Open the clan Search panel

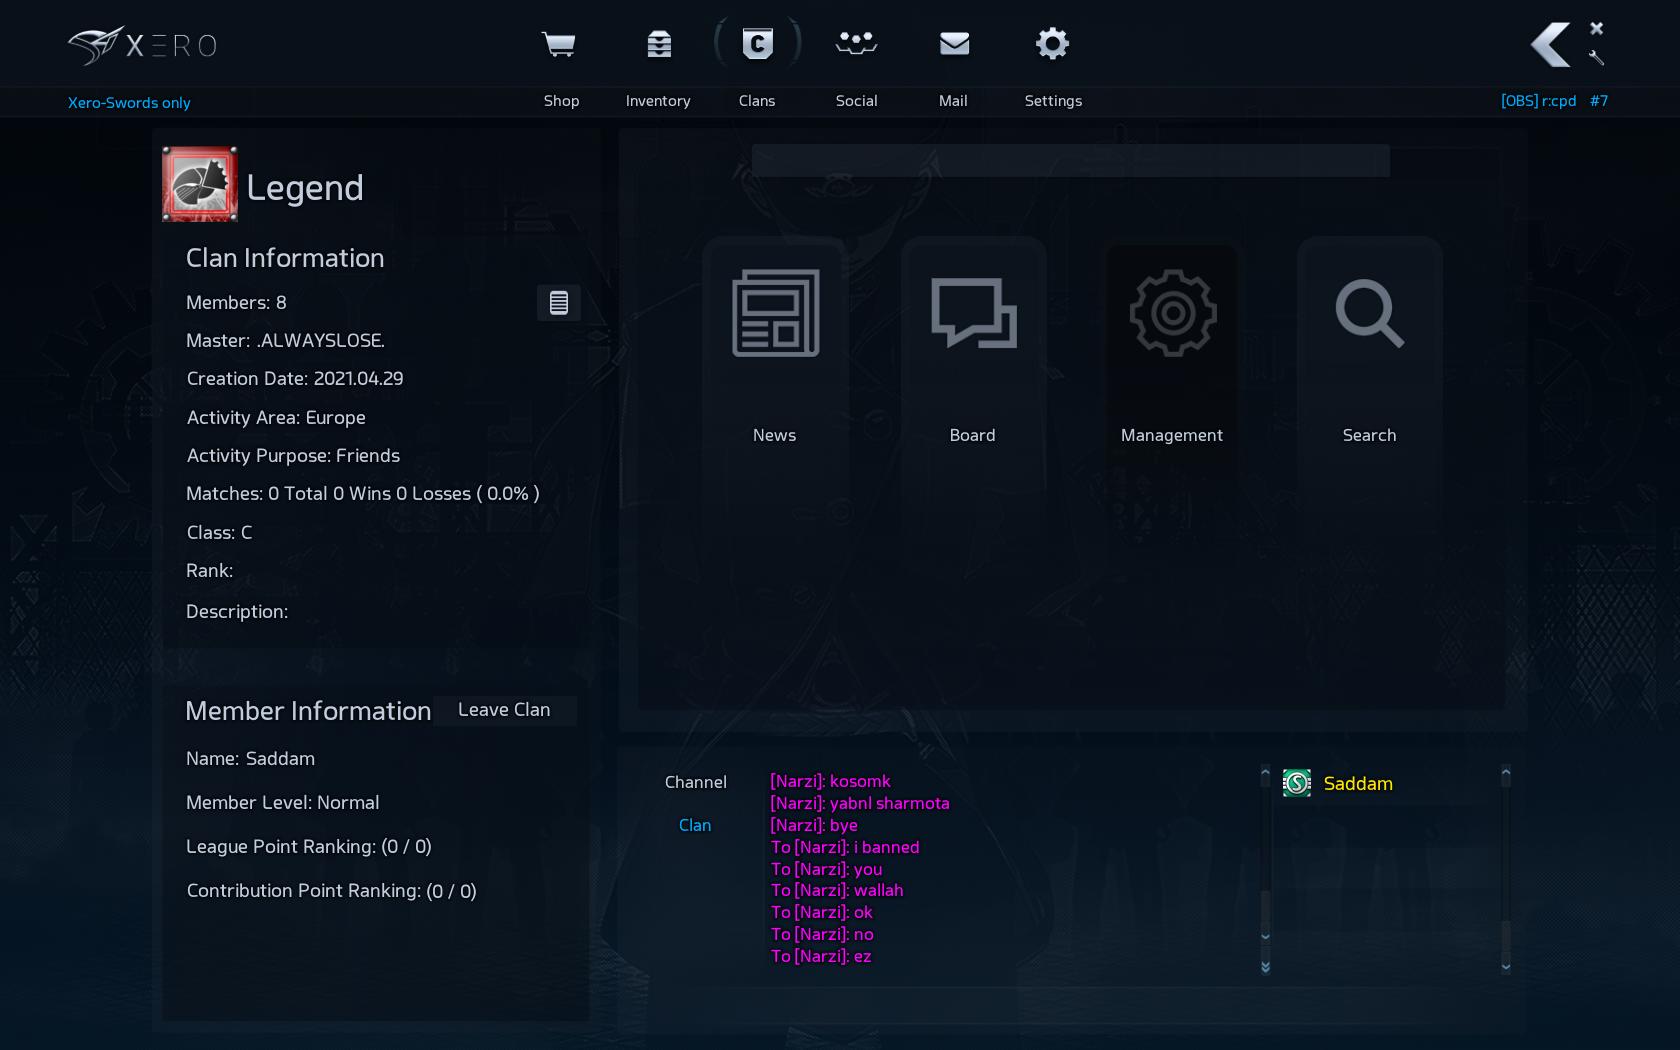[x=1370, y=345]
